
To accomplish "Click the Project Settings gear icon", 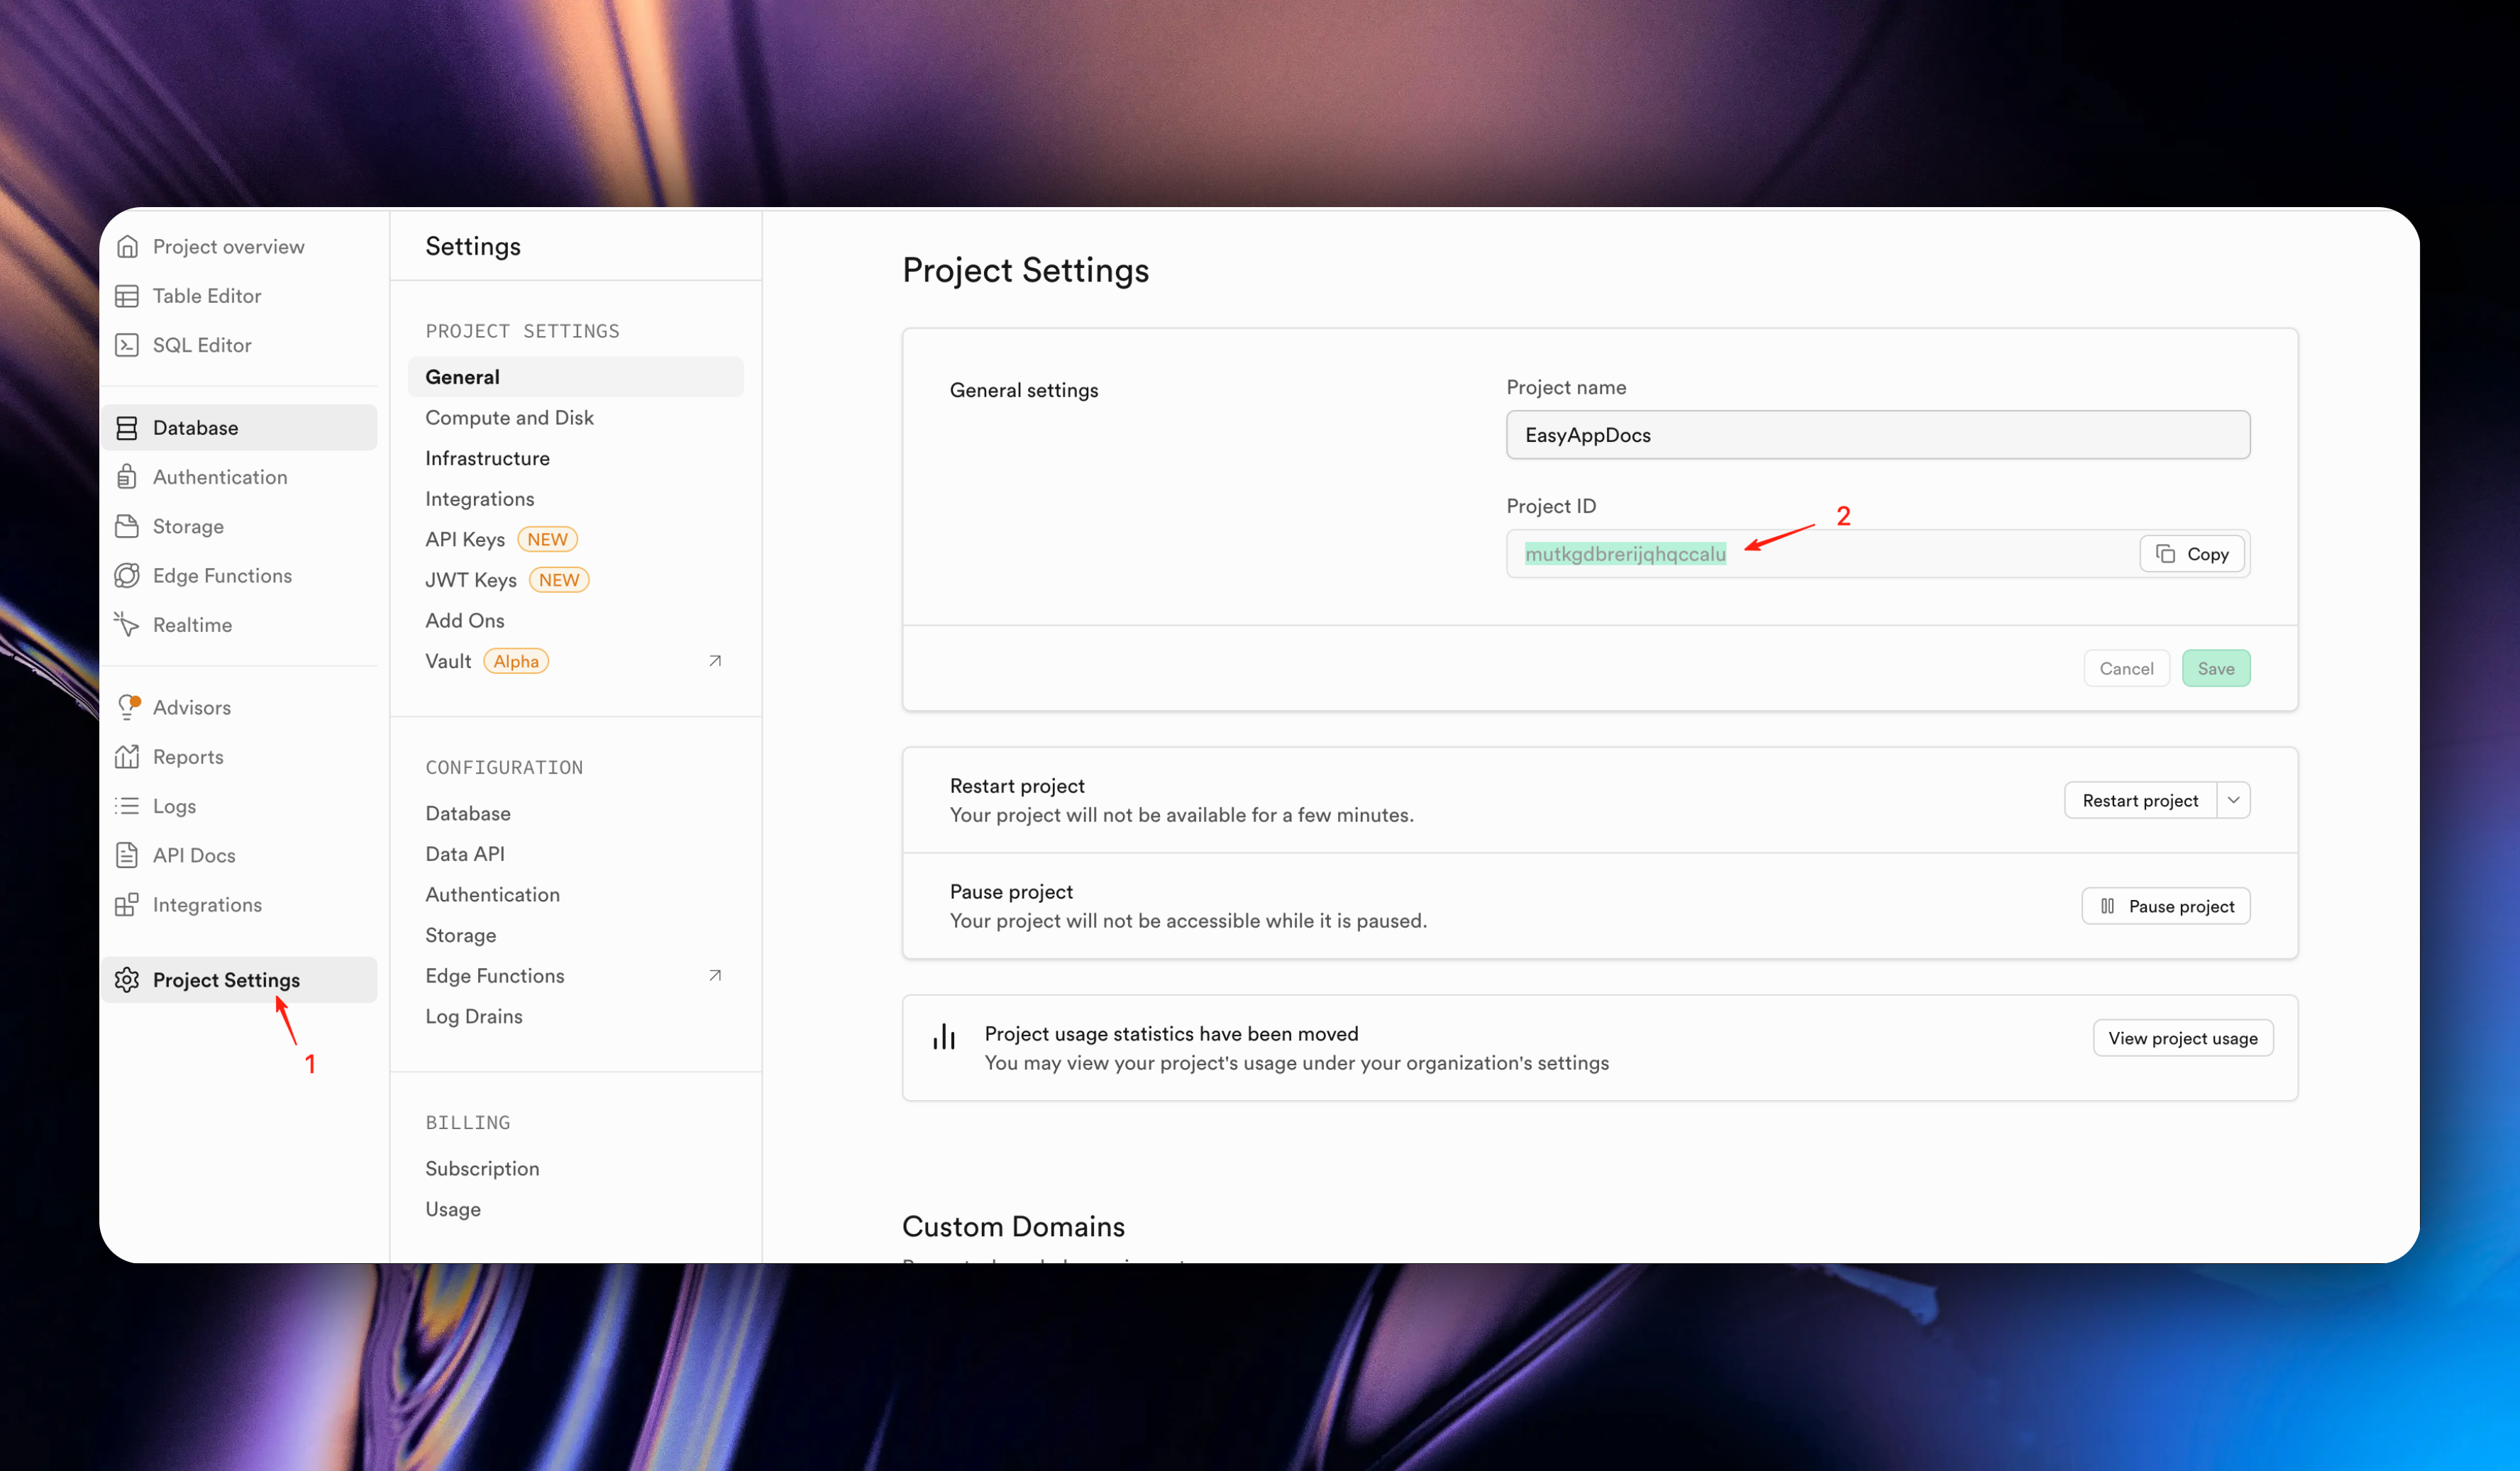I will point(127,980).
